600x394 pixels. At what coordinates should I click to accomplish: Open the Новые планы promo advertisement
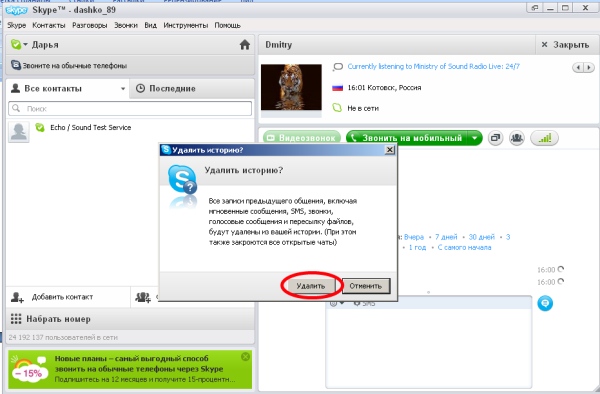tap(130, 370)
